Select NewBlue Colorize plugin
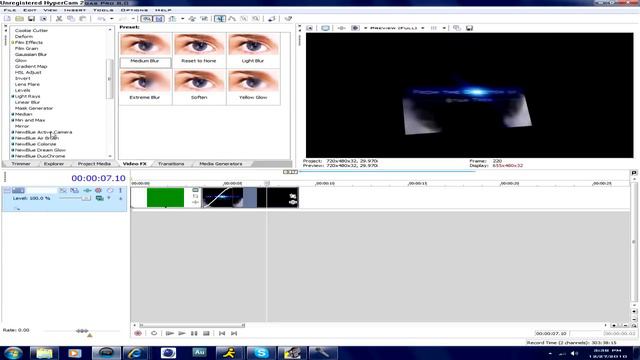Viewport: 640px width, 360px height. (x=36, y=144)
